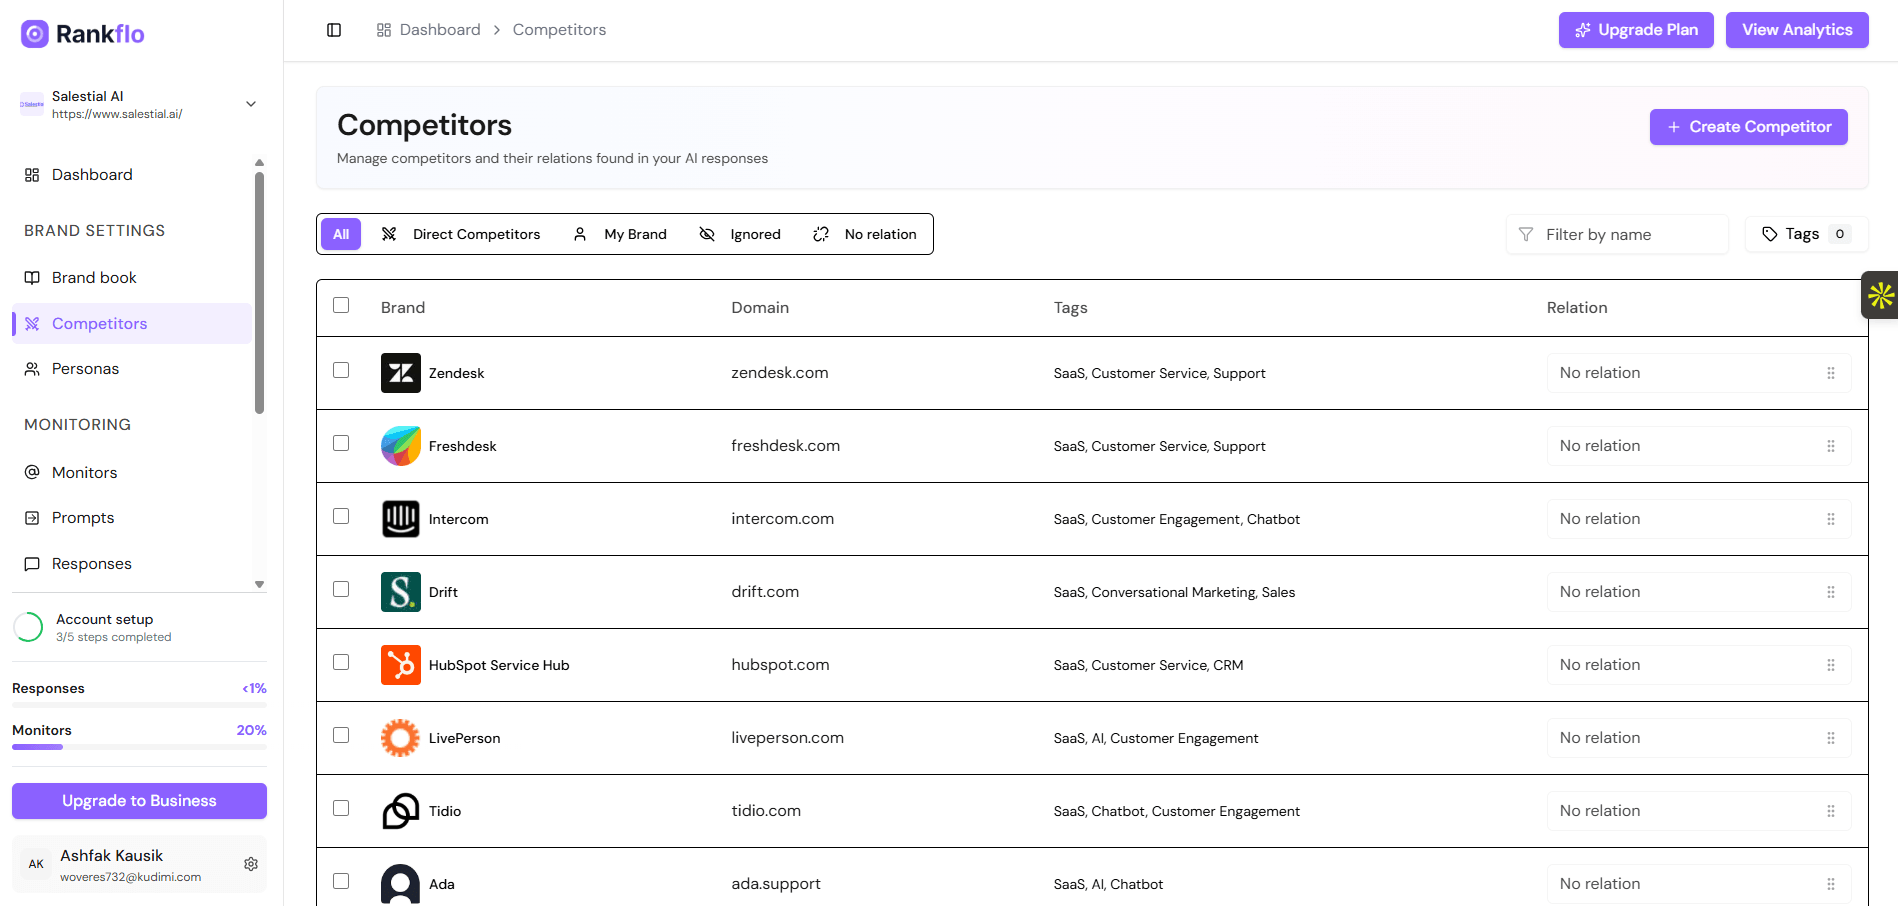
Task: Open the Responses section
Action: click(x=90, y=563)
